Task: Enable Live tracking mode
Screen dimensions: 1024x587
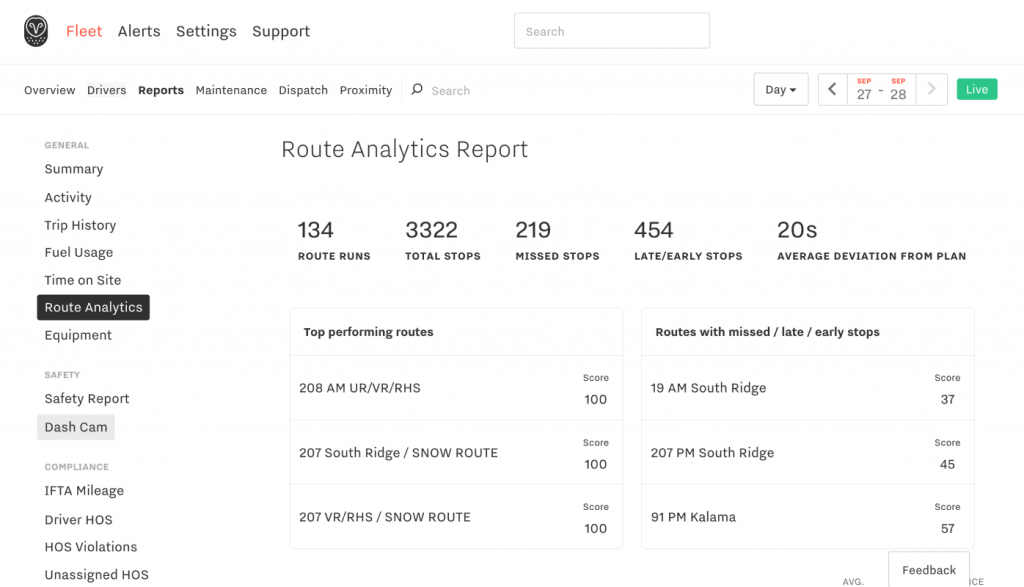Action: [x=976, y=89]
